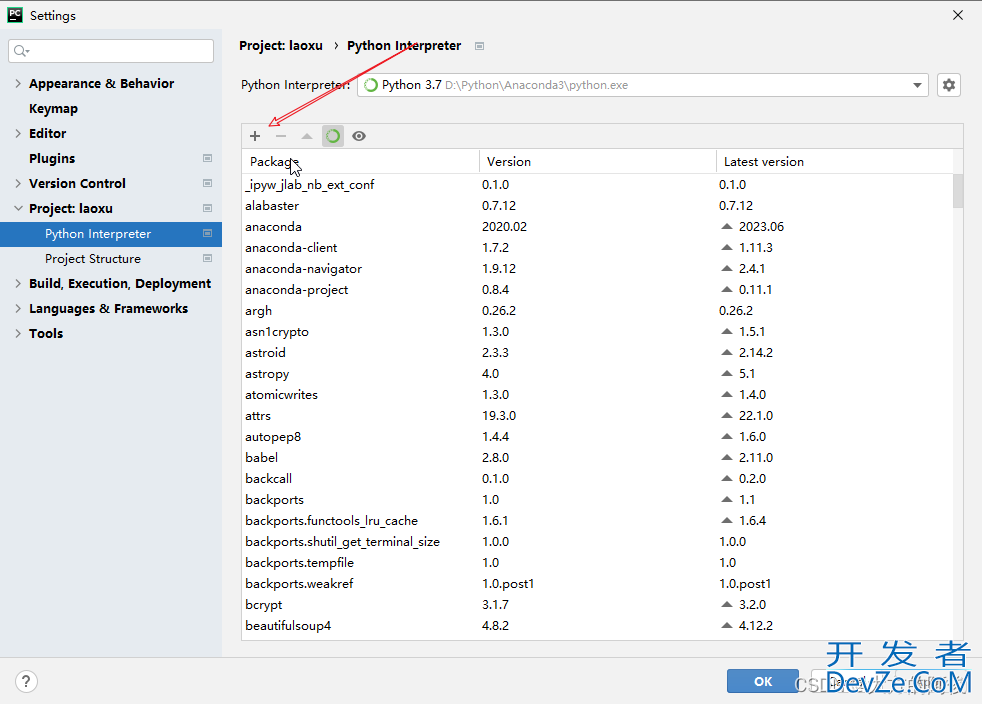Click the upgrade package arrow icon

pyautogui.click(x=307, y=136)
